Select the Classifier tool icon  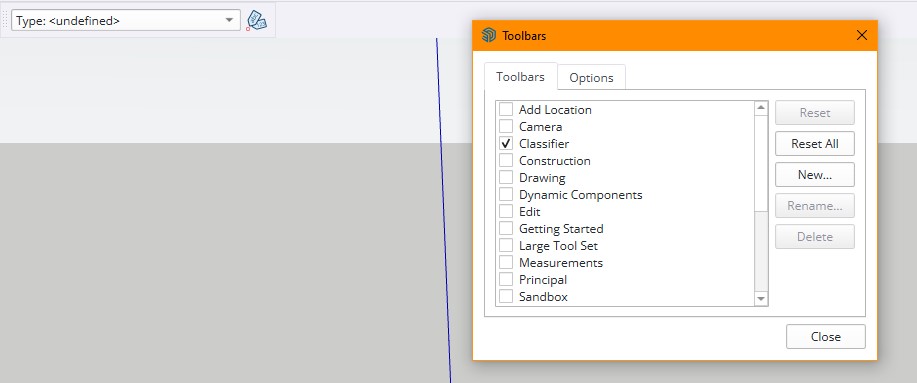256,20
